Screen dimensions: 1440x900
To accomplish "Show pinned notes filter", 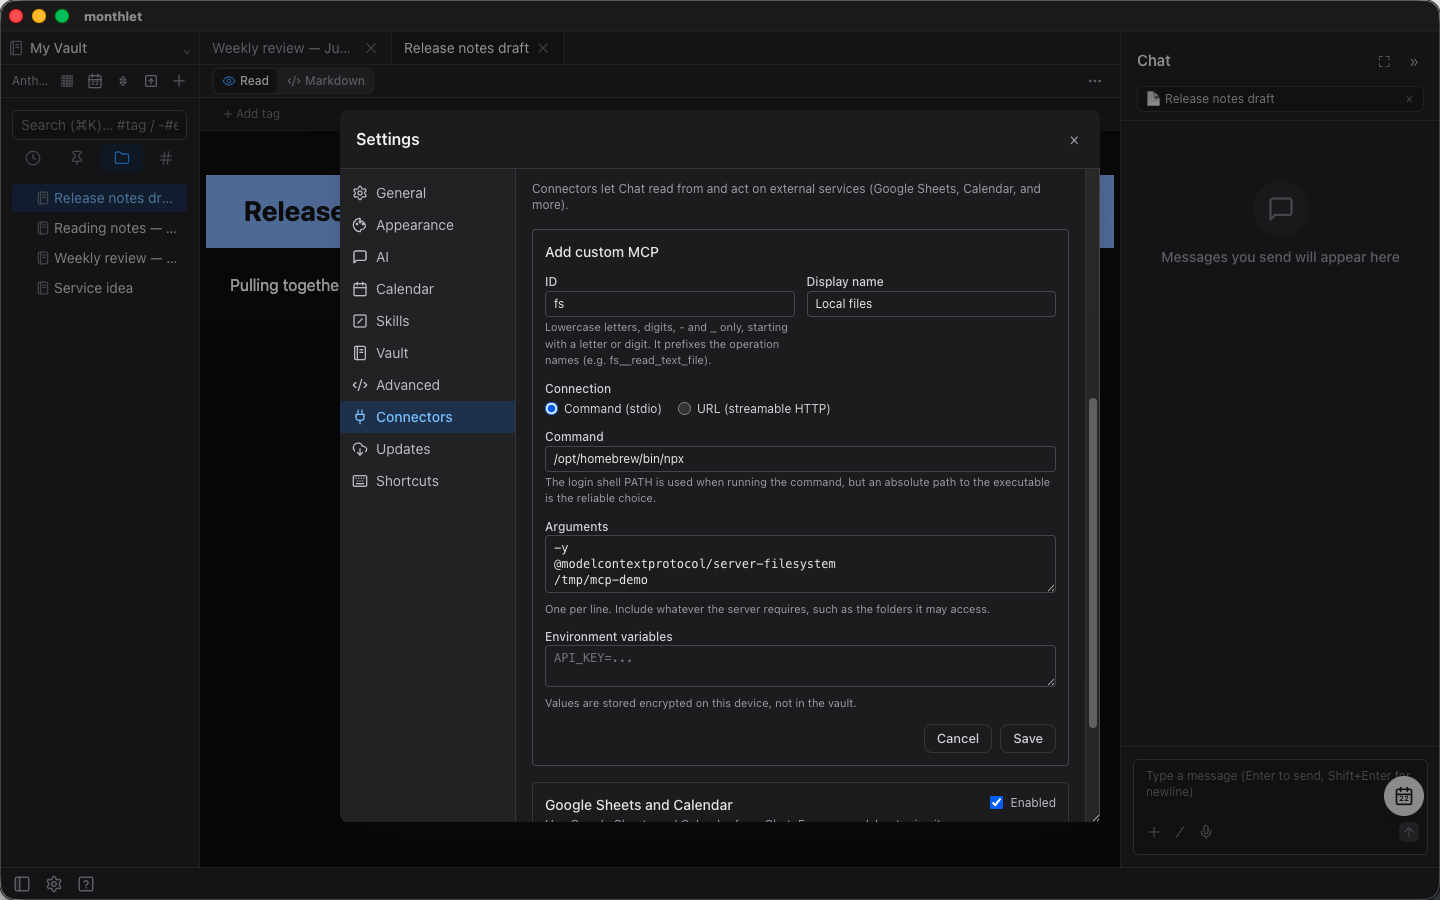I will (77, 158).
